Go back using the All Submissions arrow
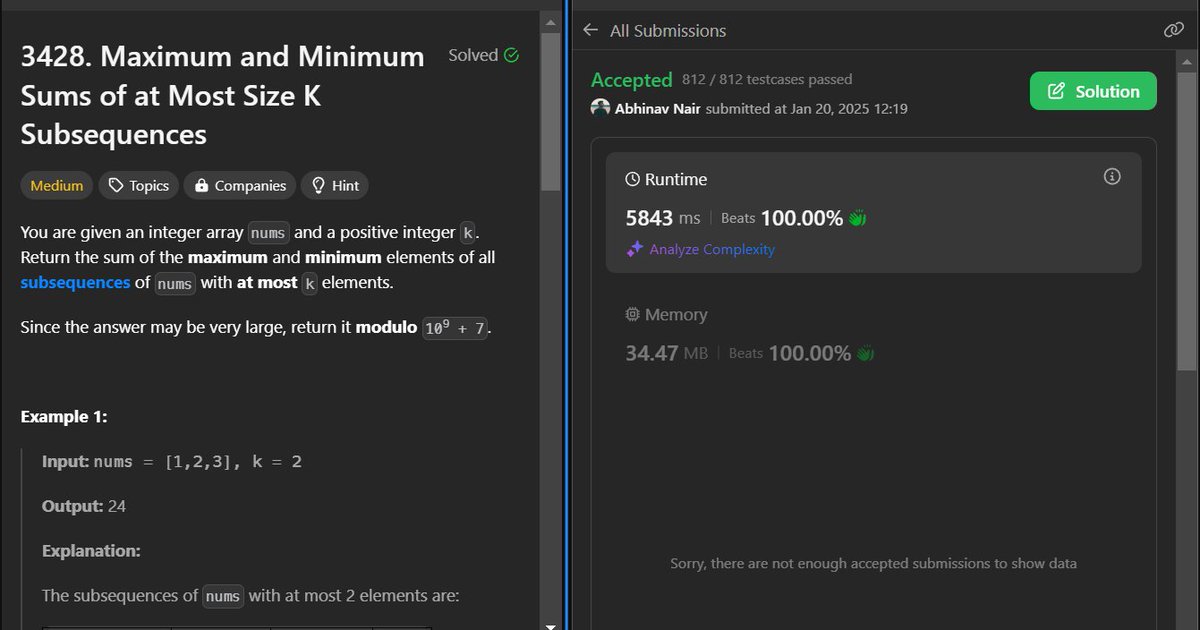 590,30
